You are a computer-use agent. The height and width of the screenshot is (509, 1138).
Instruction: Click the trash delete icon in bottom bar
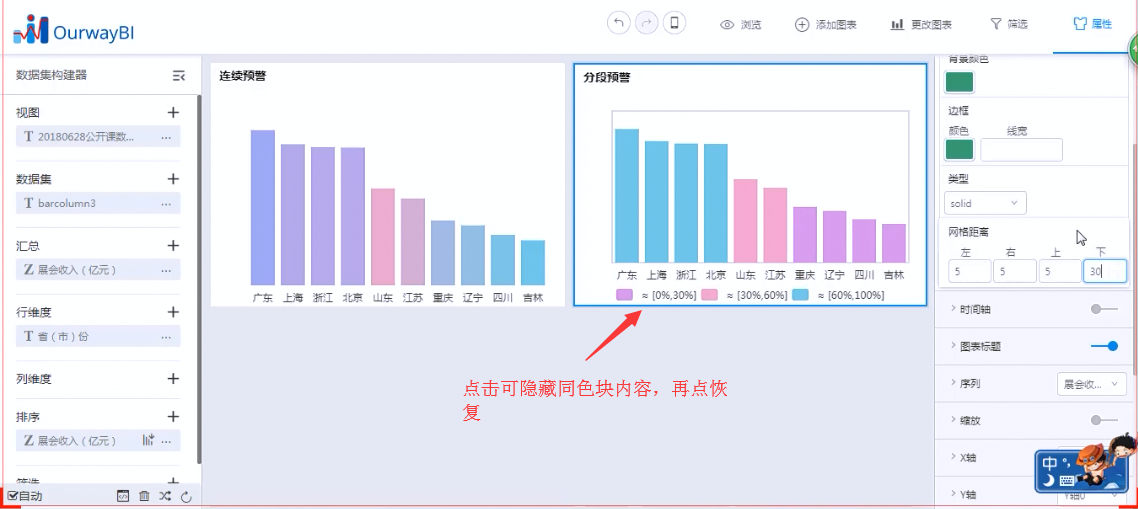pos(144,497)
